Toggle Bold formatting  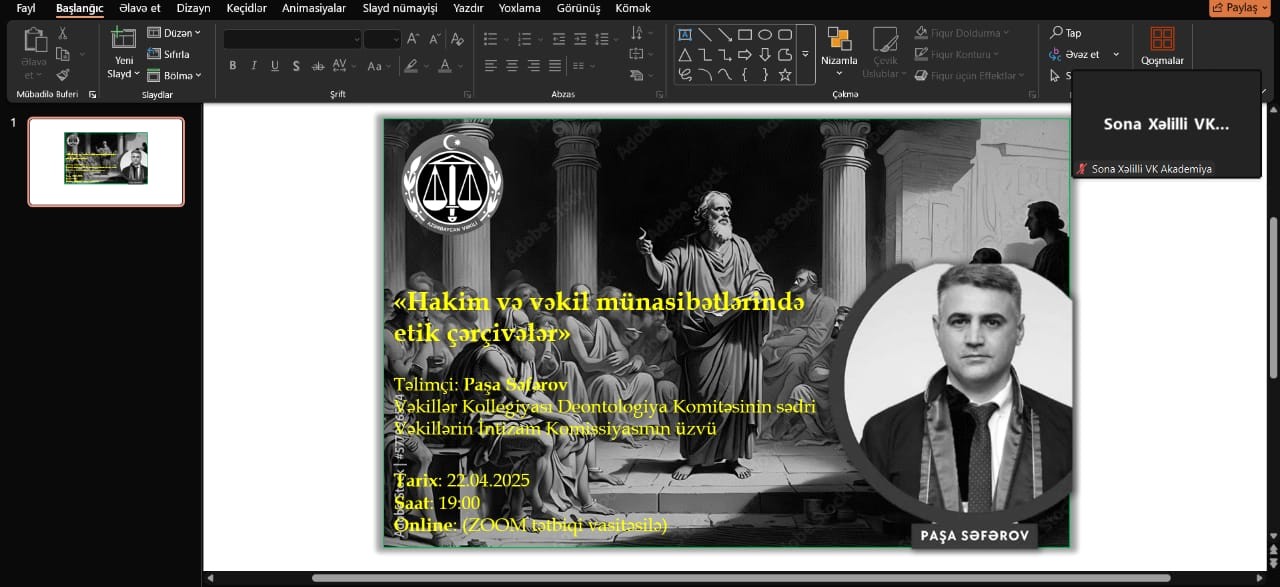(x=232, y=66)
